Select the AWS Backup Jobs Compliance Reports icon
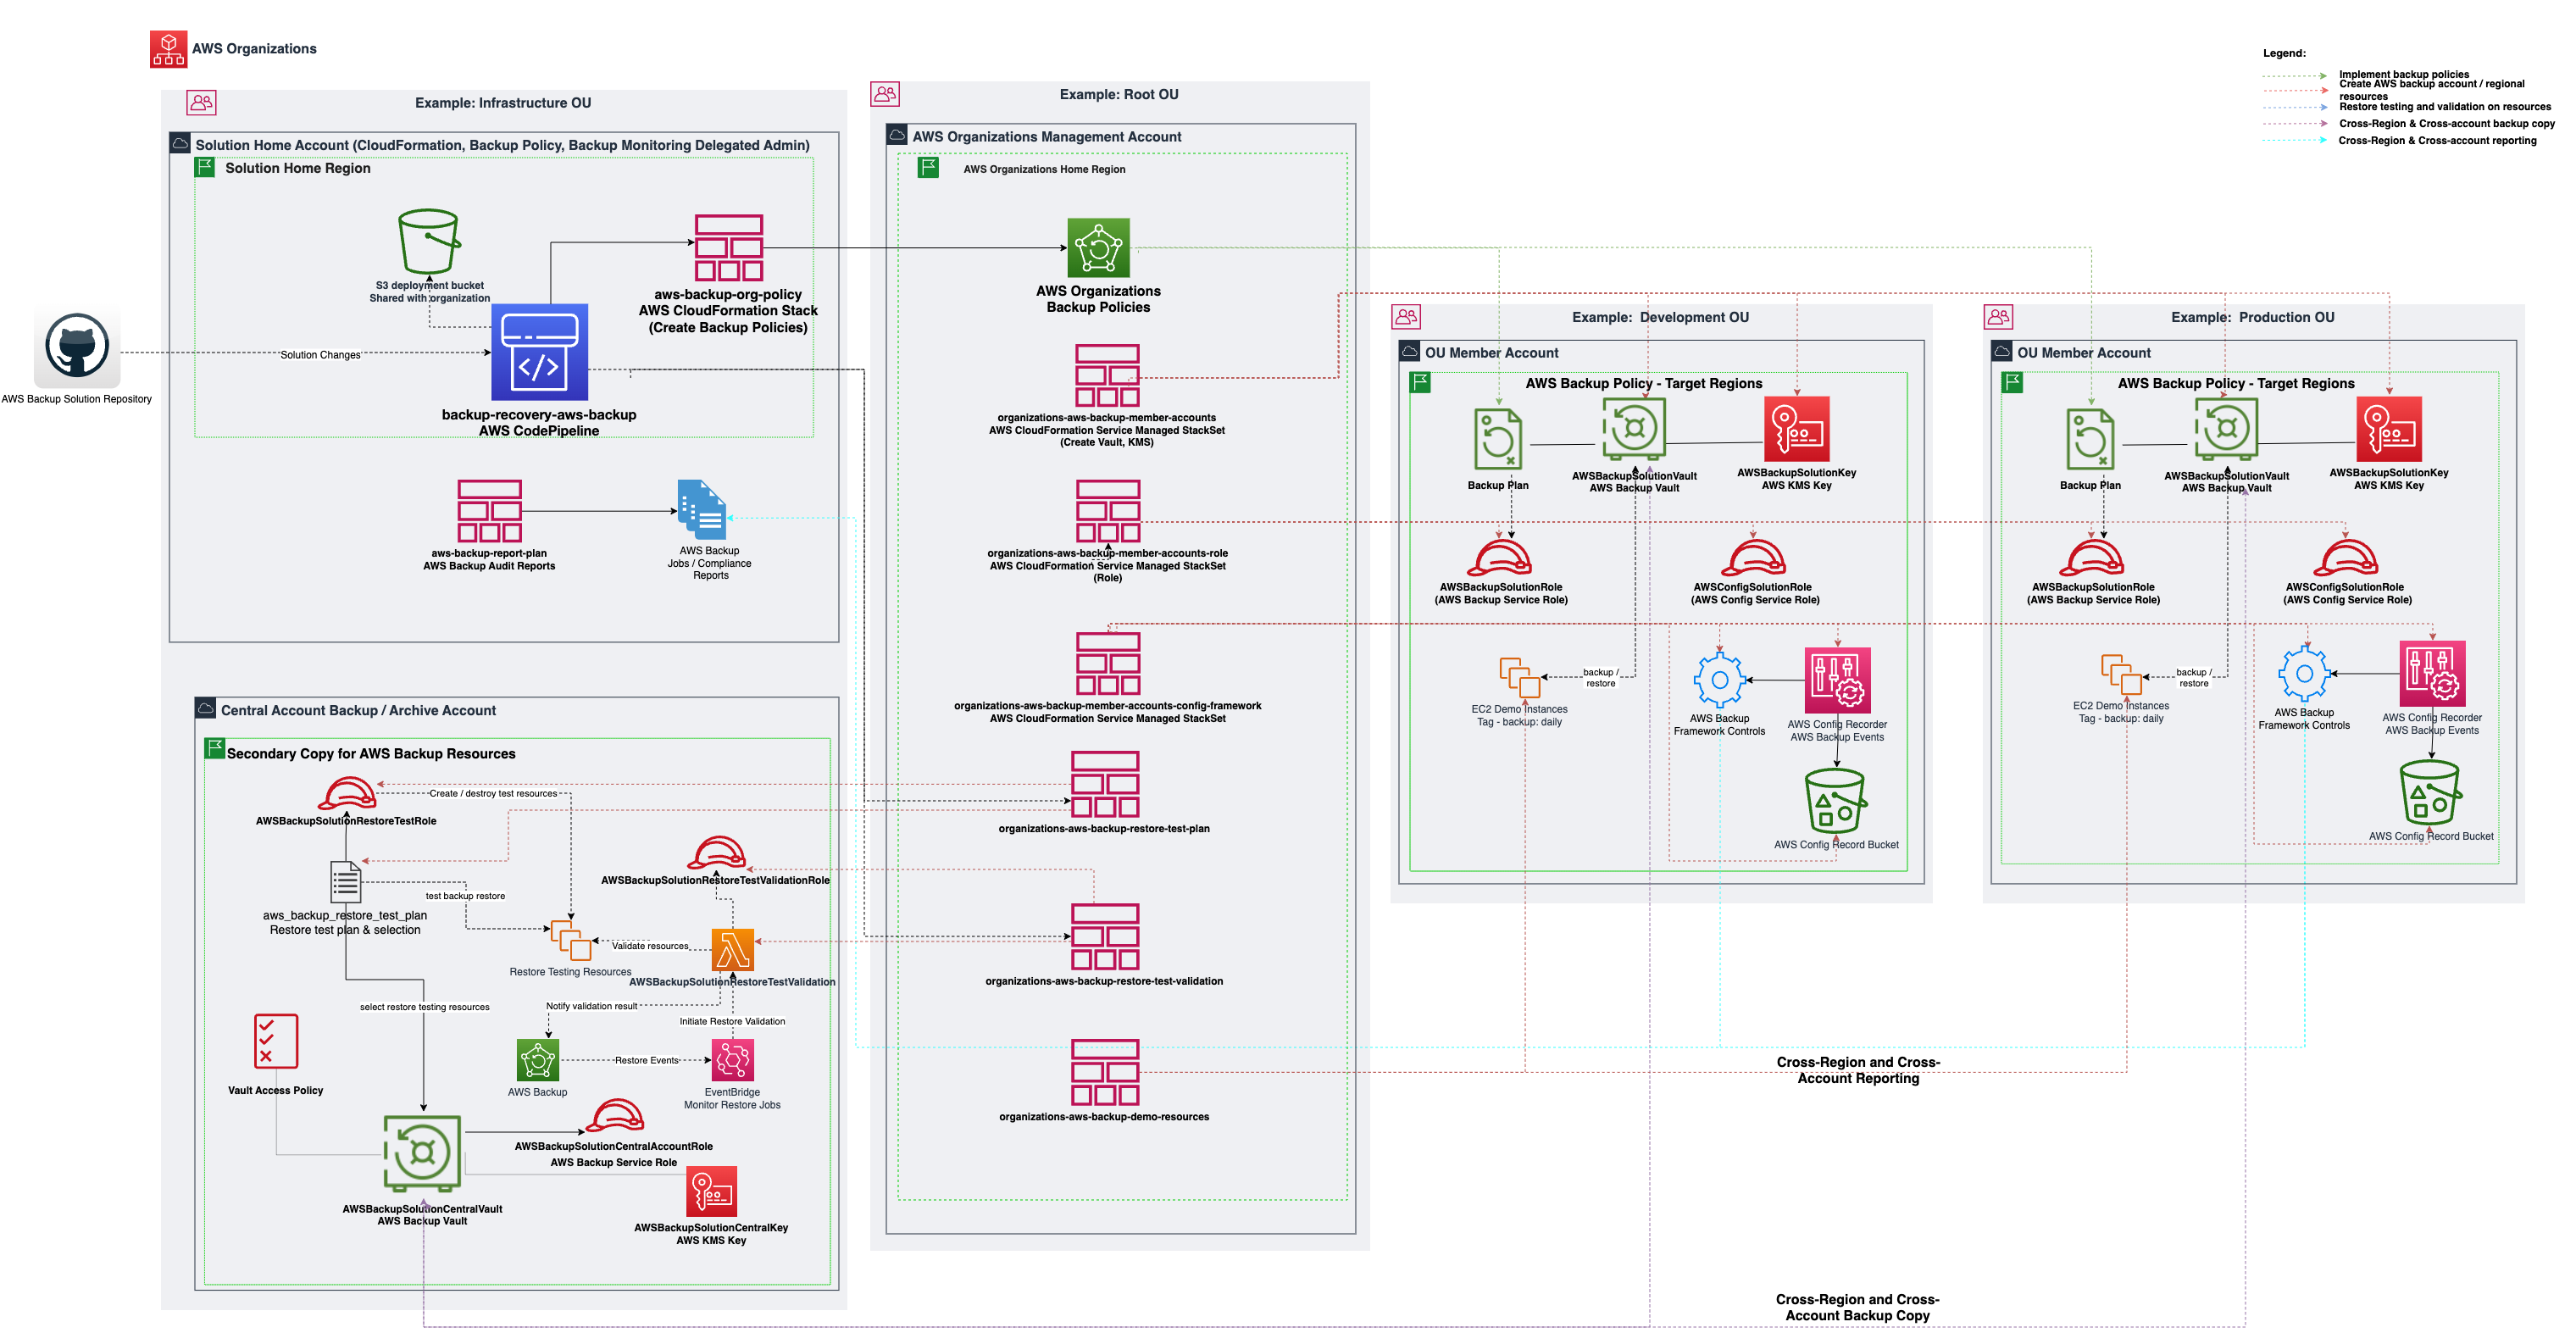2576x1344 pixels. coord(702,510)
